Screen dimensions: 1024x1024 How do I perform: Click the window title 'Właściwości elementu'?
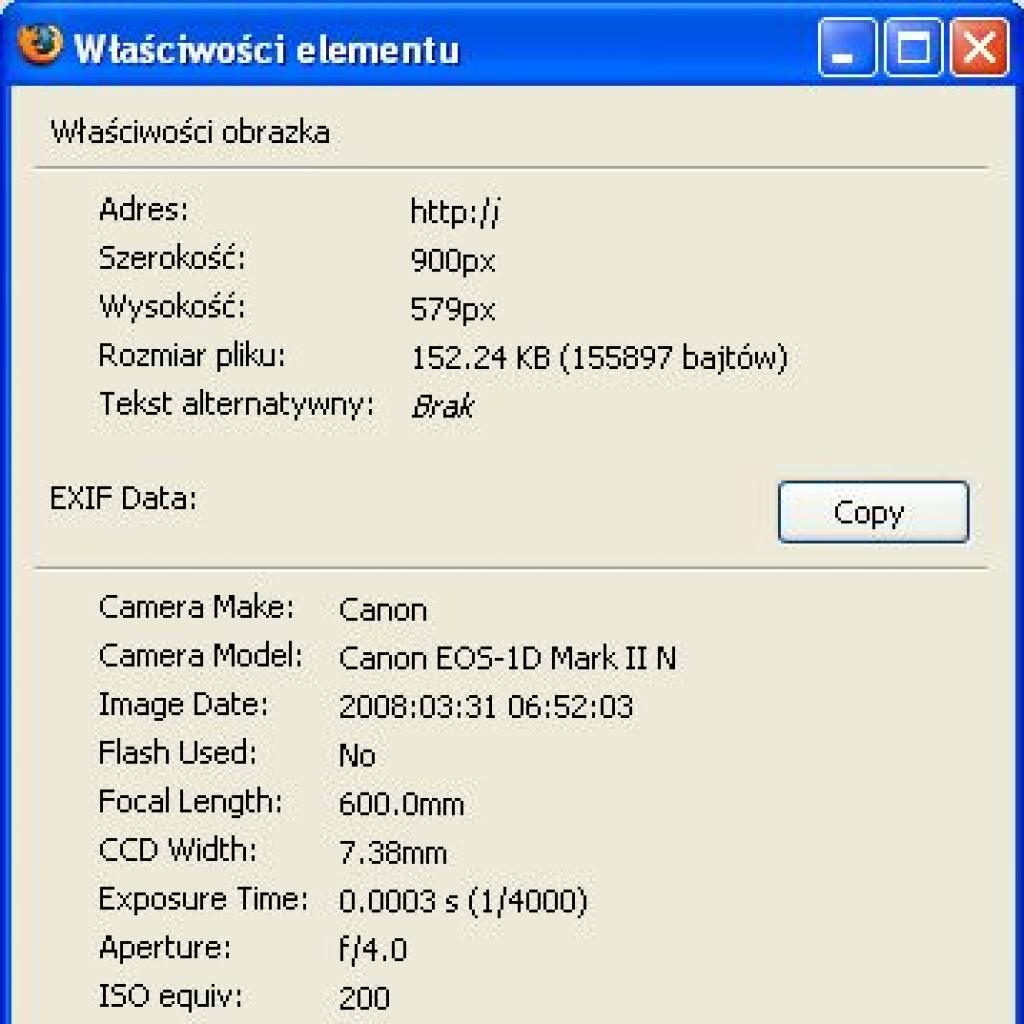(x=267, y=49)
